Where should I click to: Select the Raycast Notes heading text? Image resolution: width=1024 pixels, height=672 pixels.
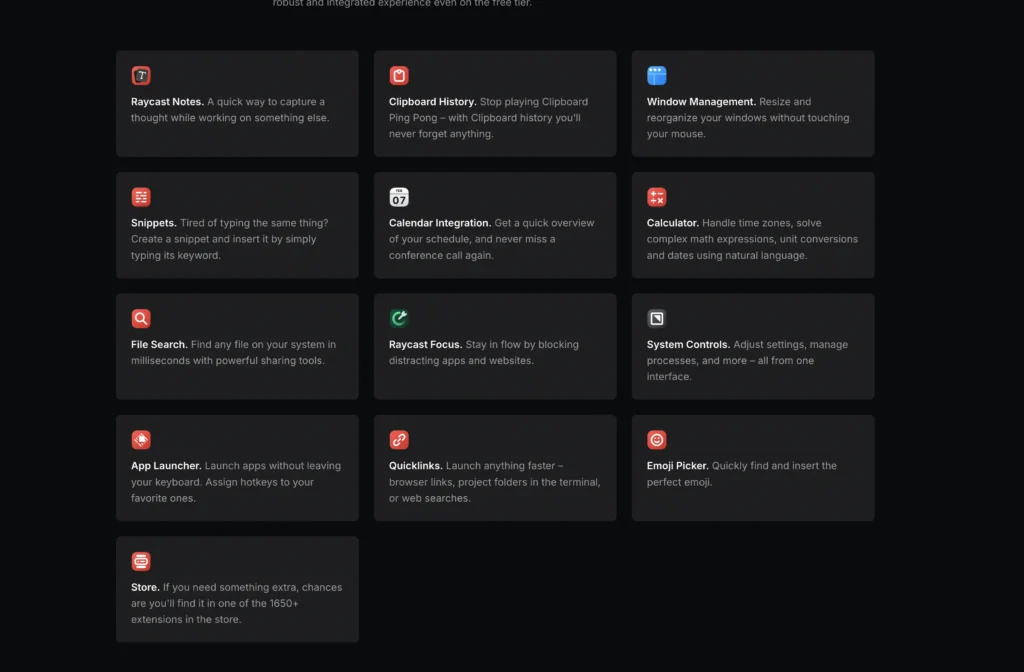click(167, 102)
